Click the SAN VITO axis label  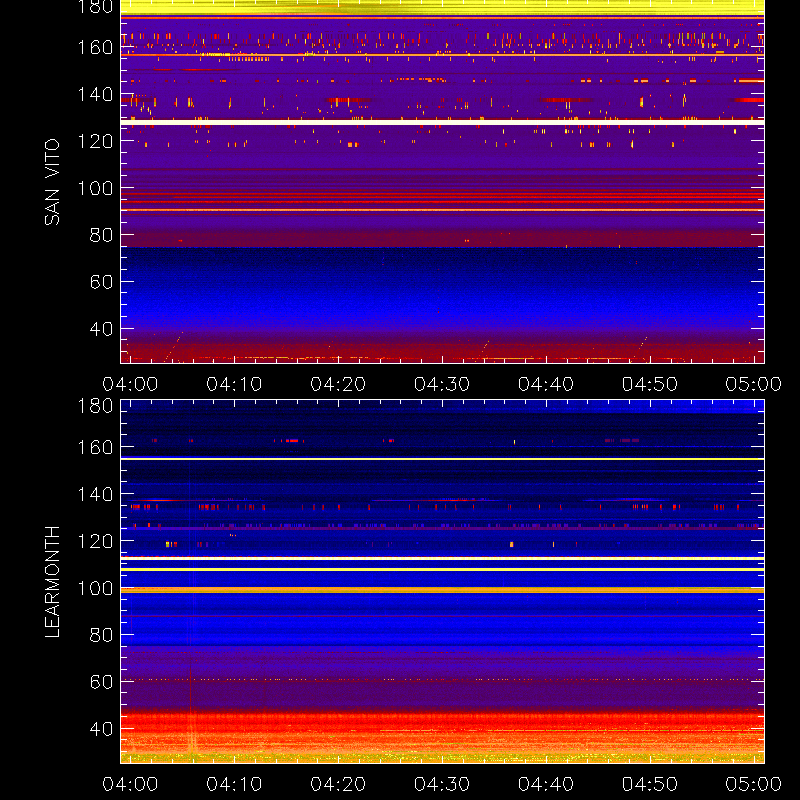point(52,182)
